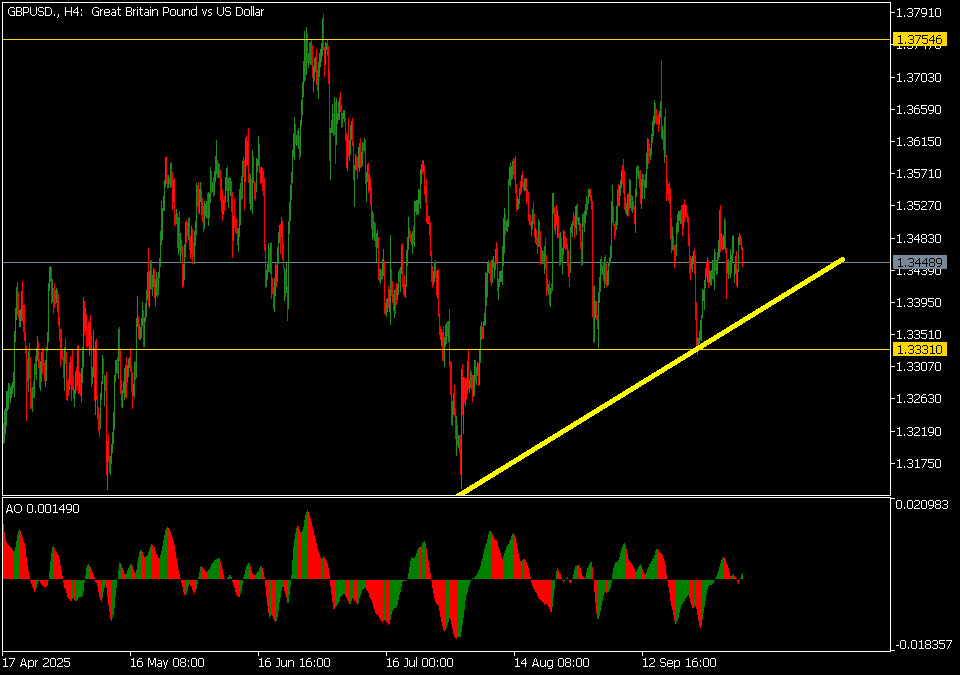Click the -0.018357 AO scale value
The image size is (960, 675).
tap(921, 645)
